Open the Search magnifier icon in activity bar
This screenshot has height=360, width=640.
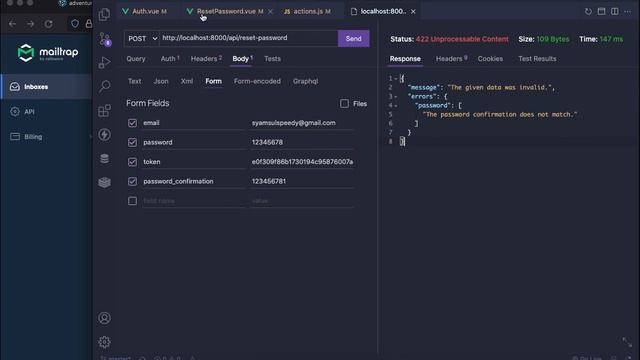click(x=104, y=86)
